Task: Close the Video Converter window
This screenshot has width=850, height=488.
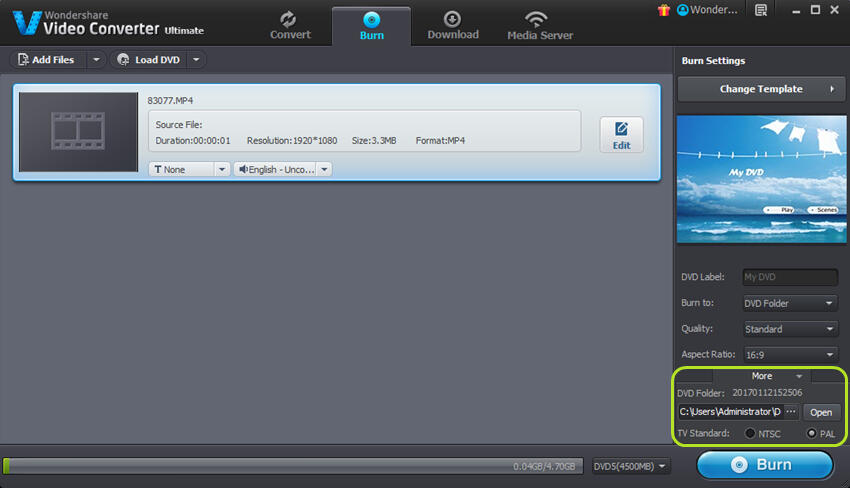Action: 835,10
